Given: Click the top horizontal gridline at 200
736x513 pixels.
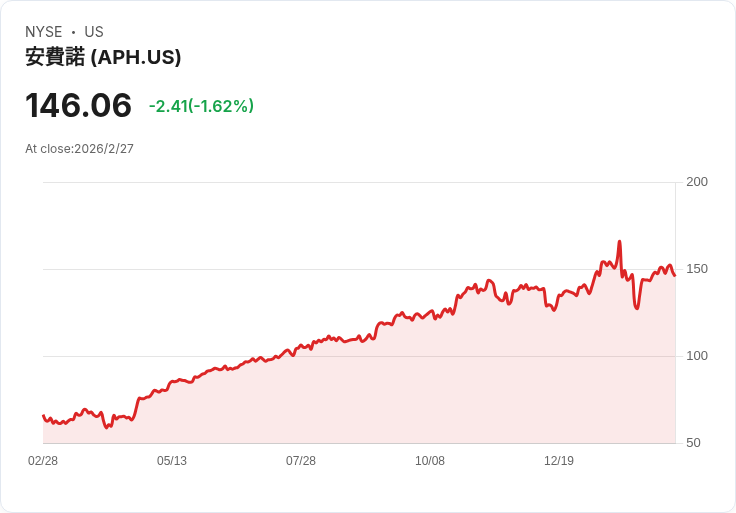Looking at the screenshot, I should coord(358,182).
